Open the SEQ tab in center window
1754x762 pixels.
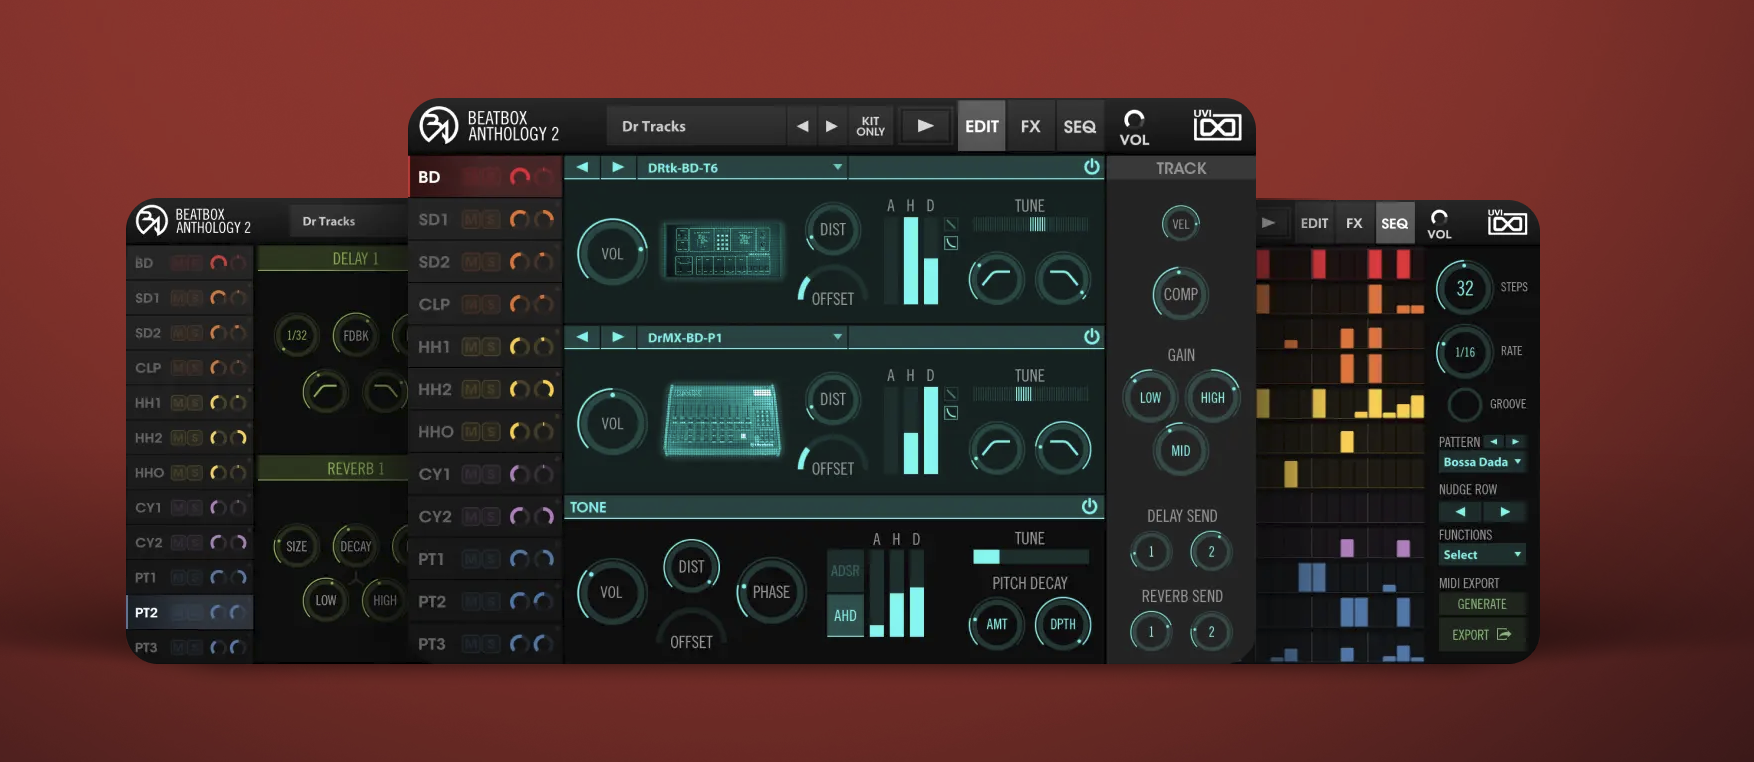pos(1079,126)
